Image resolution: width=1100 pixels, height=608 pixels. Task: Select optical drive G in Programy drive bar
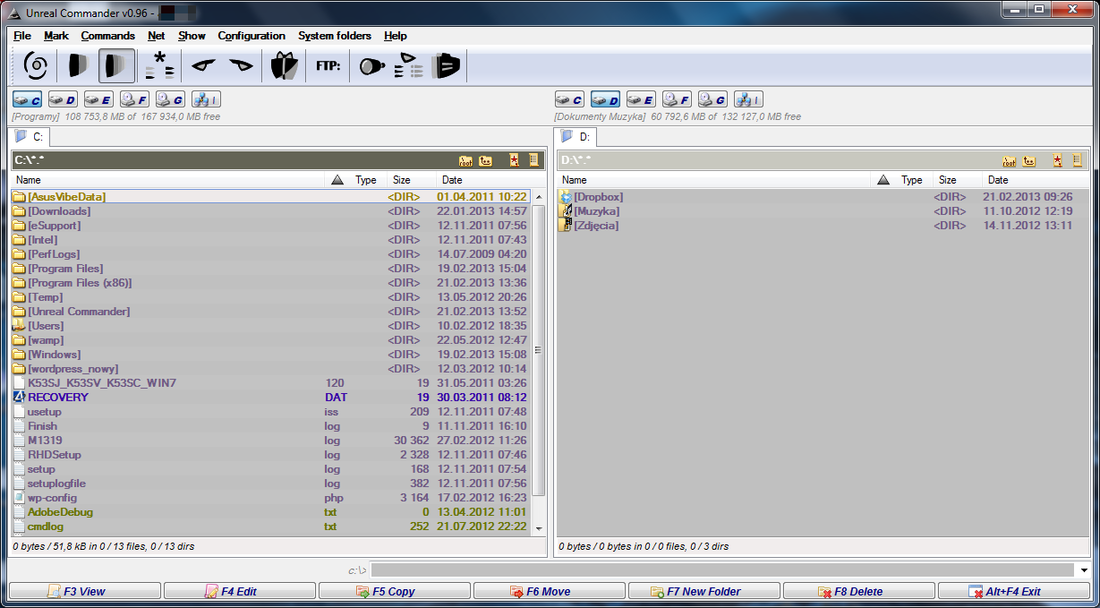[170, 100]
